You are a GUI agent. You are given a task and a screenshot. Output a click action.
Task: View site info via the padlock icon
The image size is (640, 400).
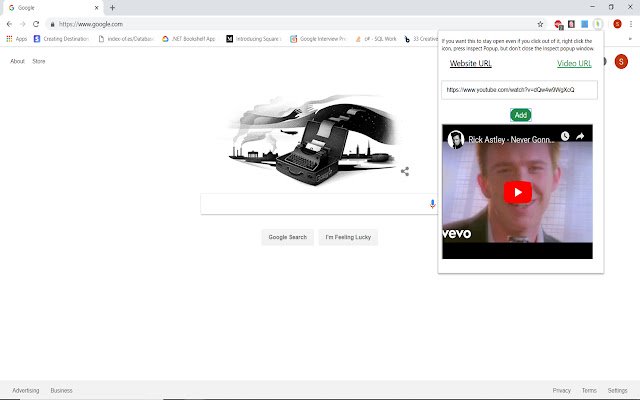pos(52,24)
